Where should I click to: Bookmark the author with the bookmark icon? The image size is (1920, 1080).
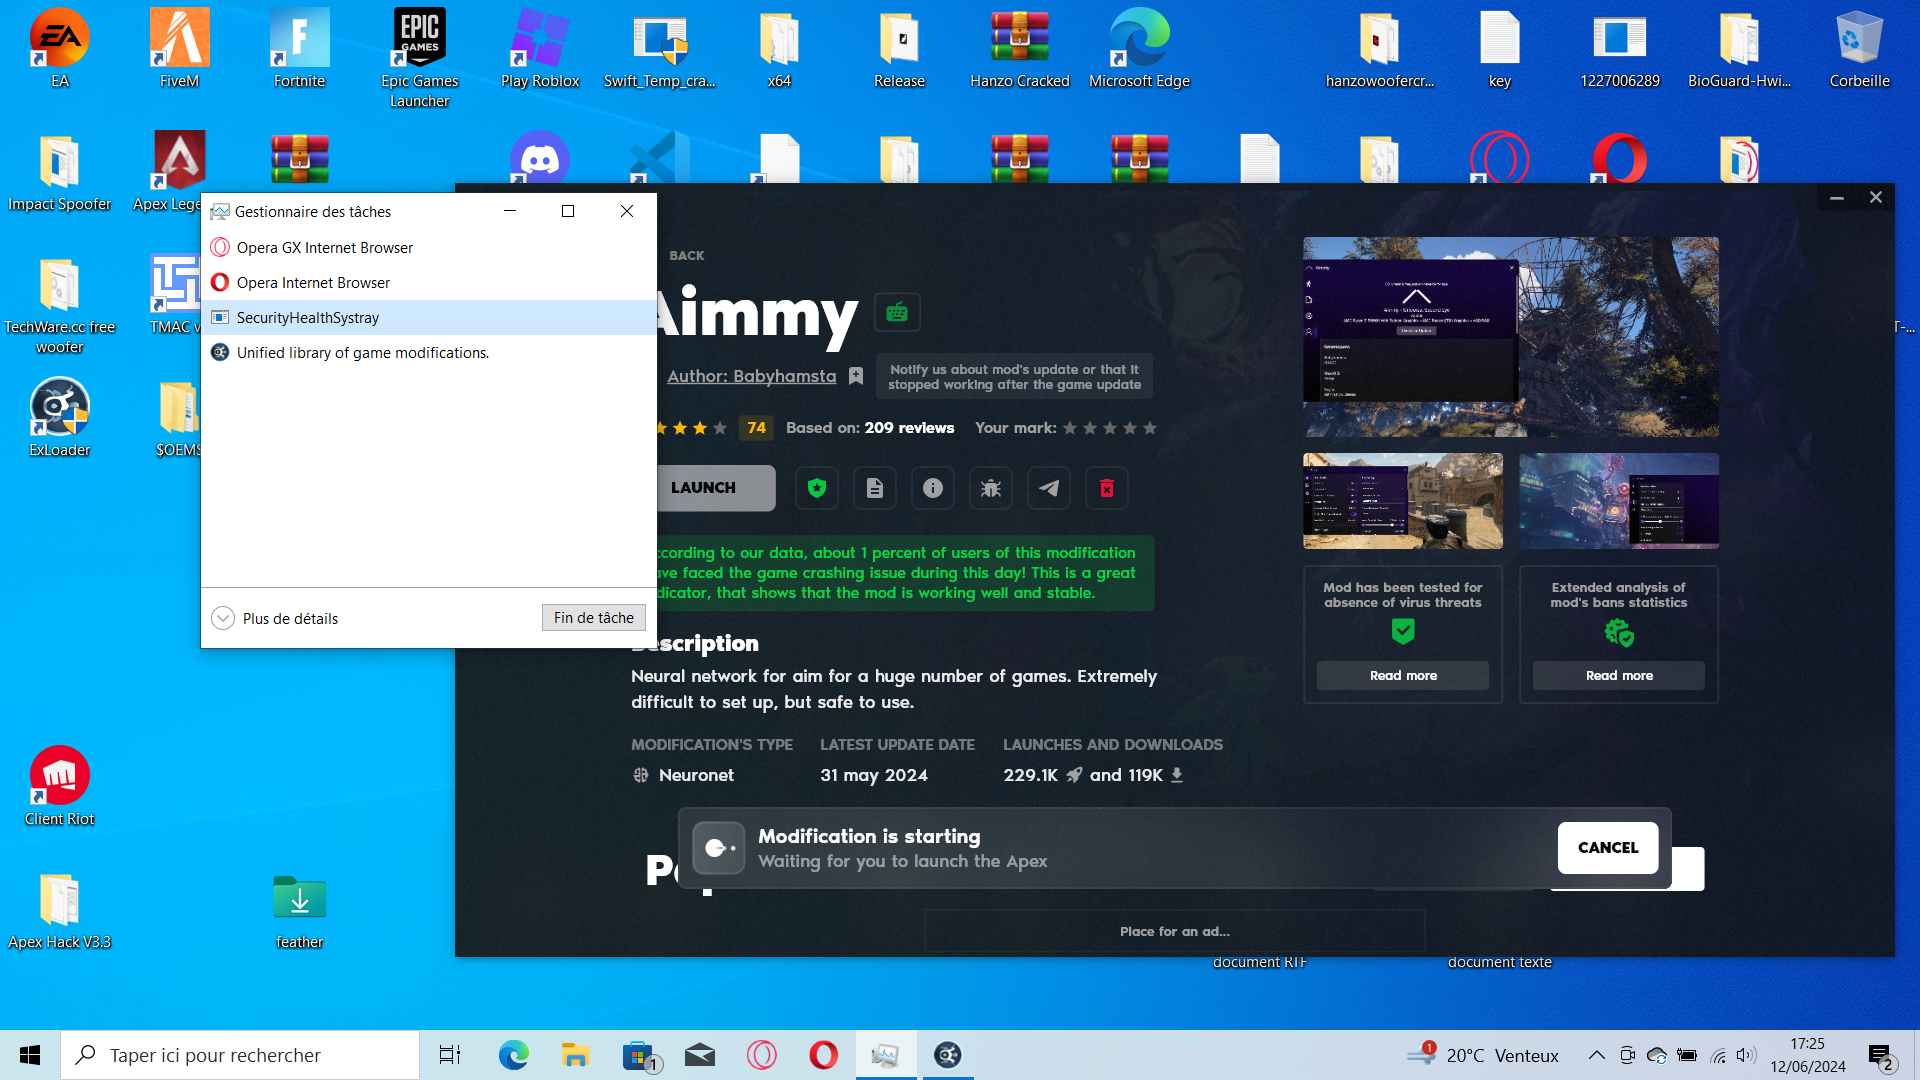coord(856,376)
